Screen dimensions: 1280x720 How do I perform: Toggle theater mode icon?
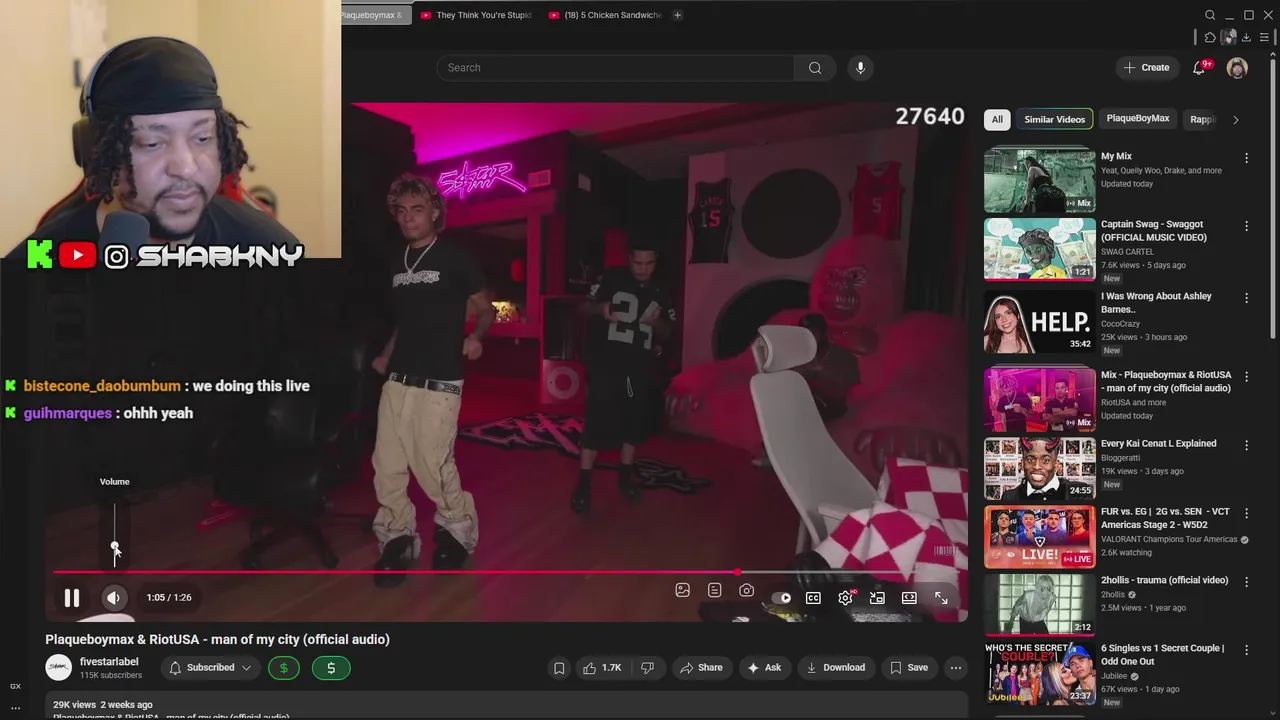909,598
